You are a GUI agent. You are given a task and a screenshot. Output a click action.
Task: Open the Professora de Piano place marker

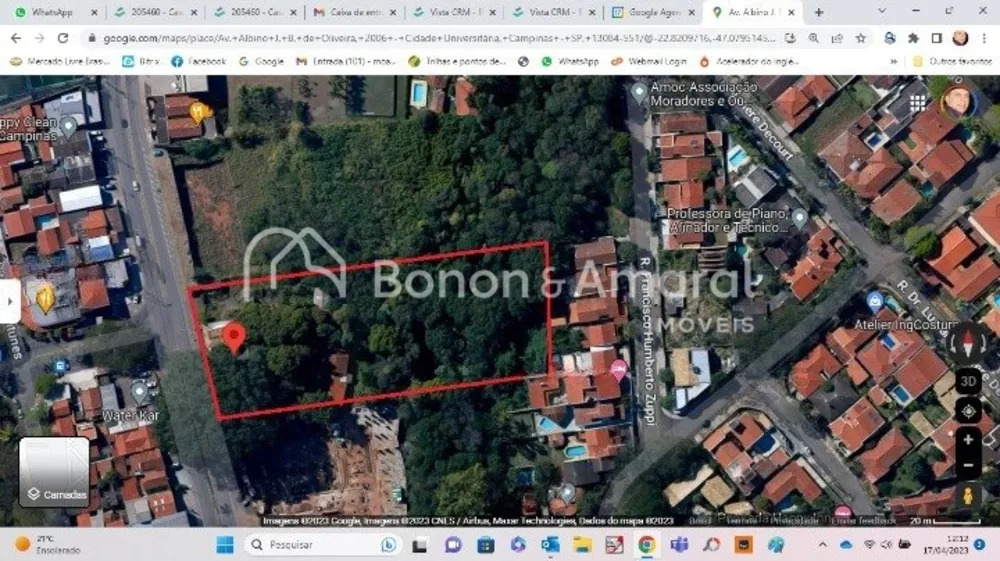coord(799,220)
